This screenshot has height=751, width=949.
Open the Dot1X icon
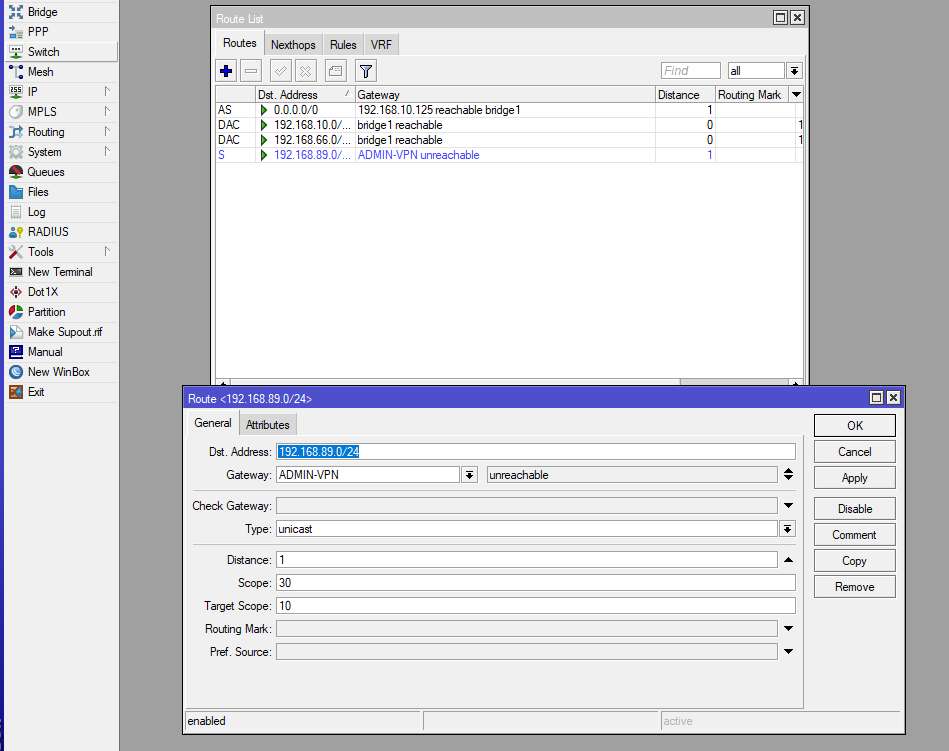16,292
